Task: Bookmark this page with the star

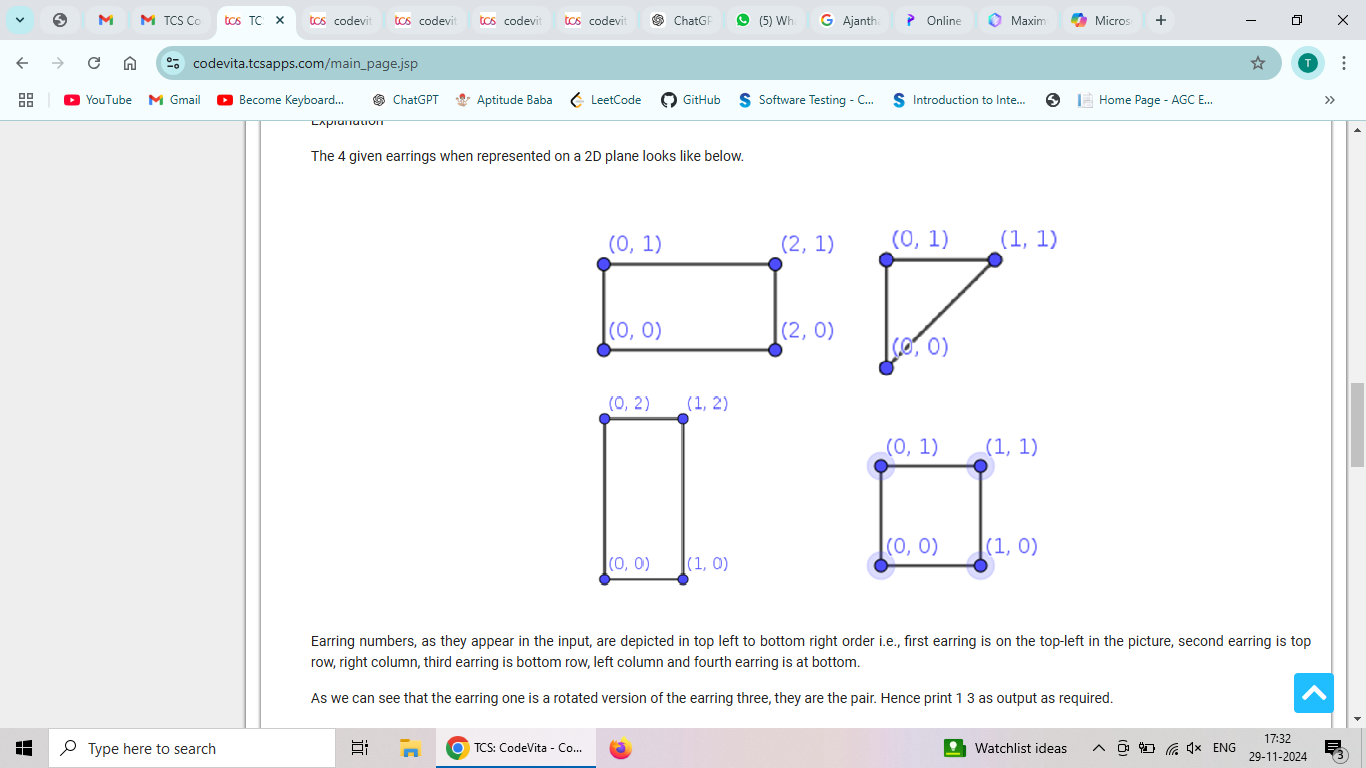Action: [x=1258, y=63]
